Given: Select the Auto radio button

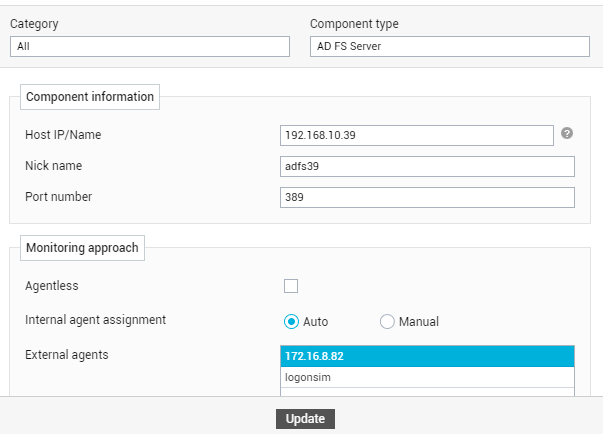Looking at the screenshot, I should click(x=291, y=321).
